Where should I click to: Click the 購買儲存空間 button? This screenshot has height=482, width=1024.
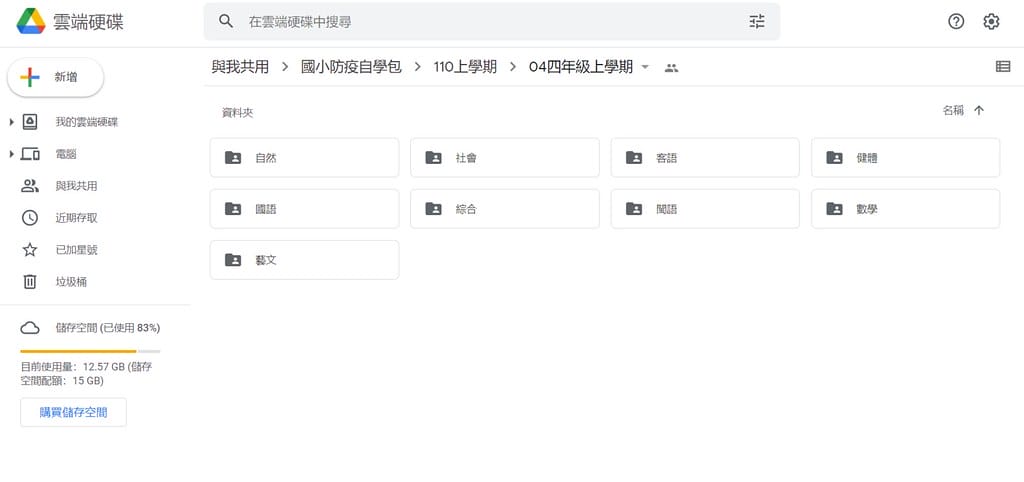coord(73,412)
